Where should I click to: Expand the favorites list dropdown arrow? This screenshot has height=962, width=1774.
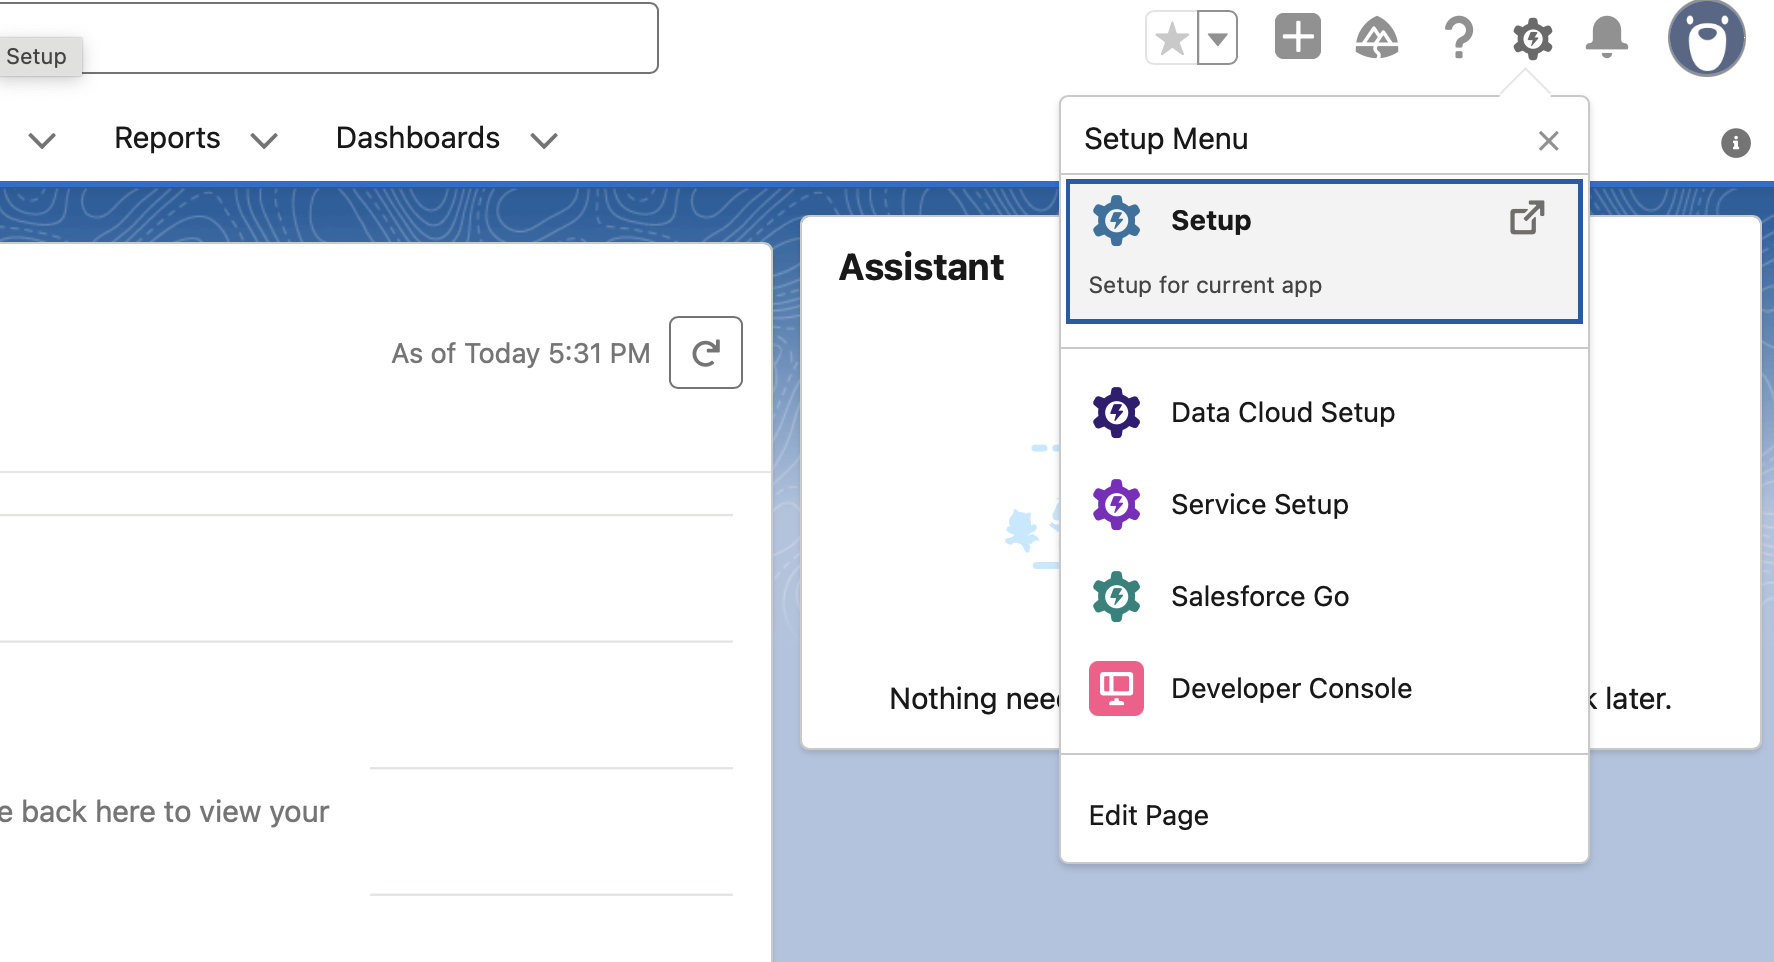tap(1217, 37)
